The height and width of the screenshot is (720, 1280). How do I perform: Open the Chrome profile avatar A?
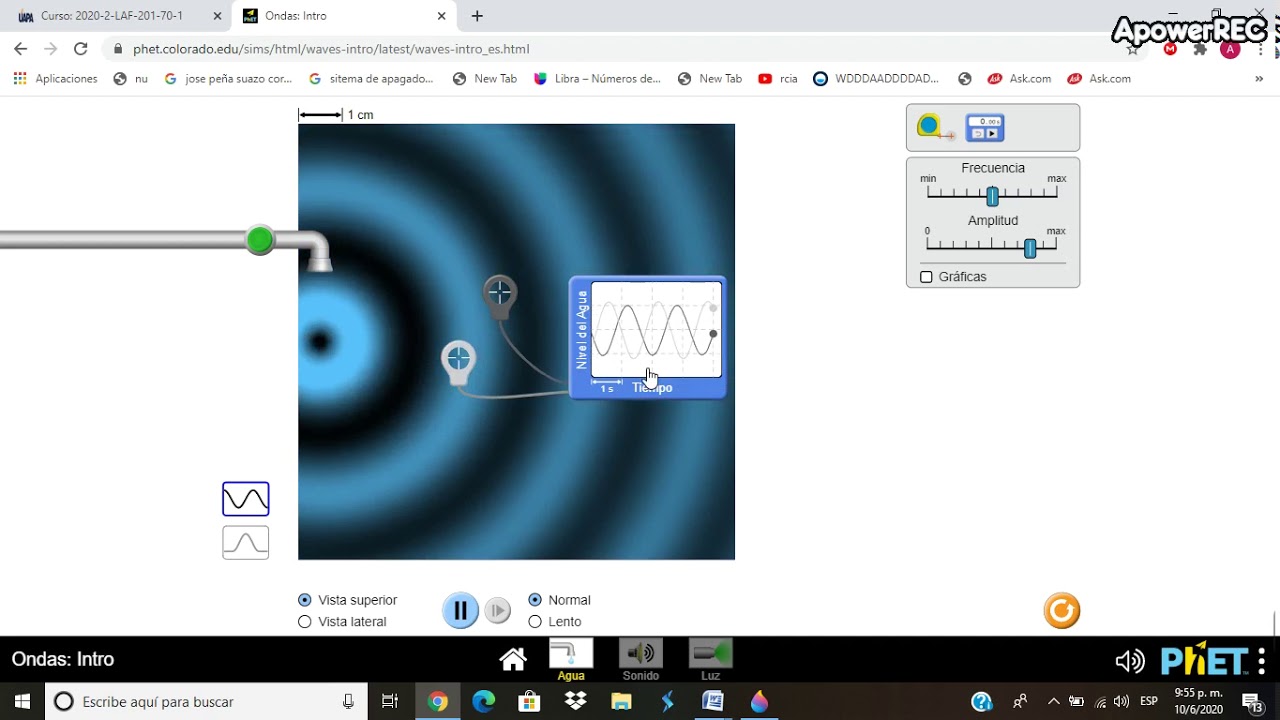pos(1230,49)
